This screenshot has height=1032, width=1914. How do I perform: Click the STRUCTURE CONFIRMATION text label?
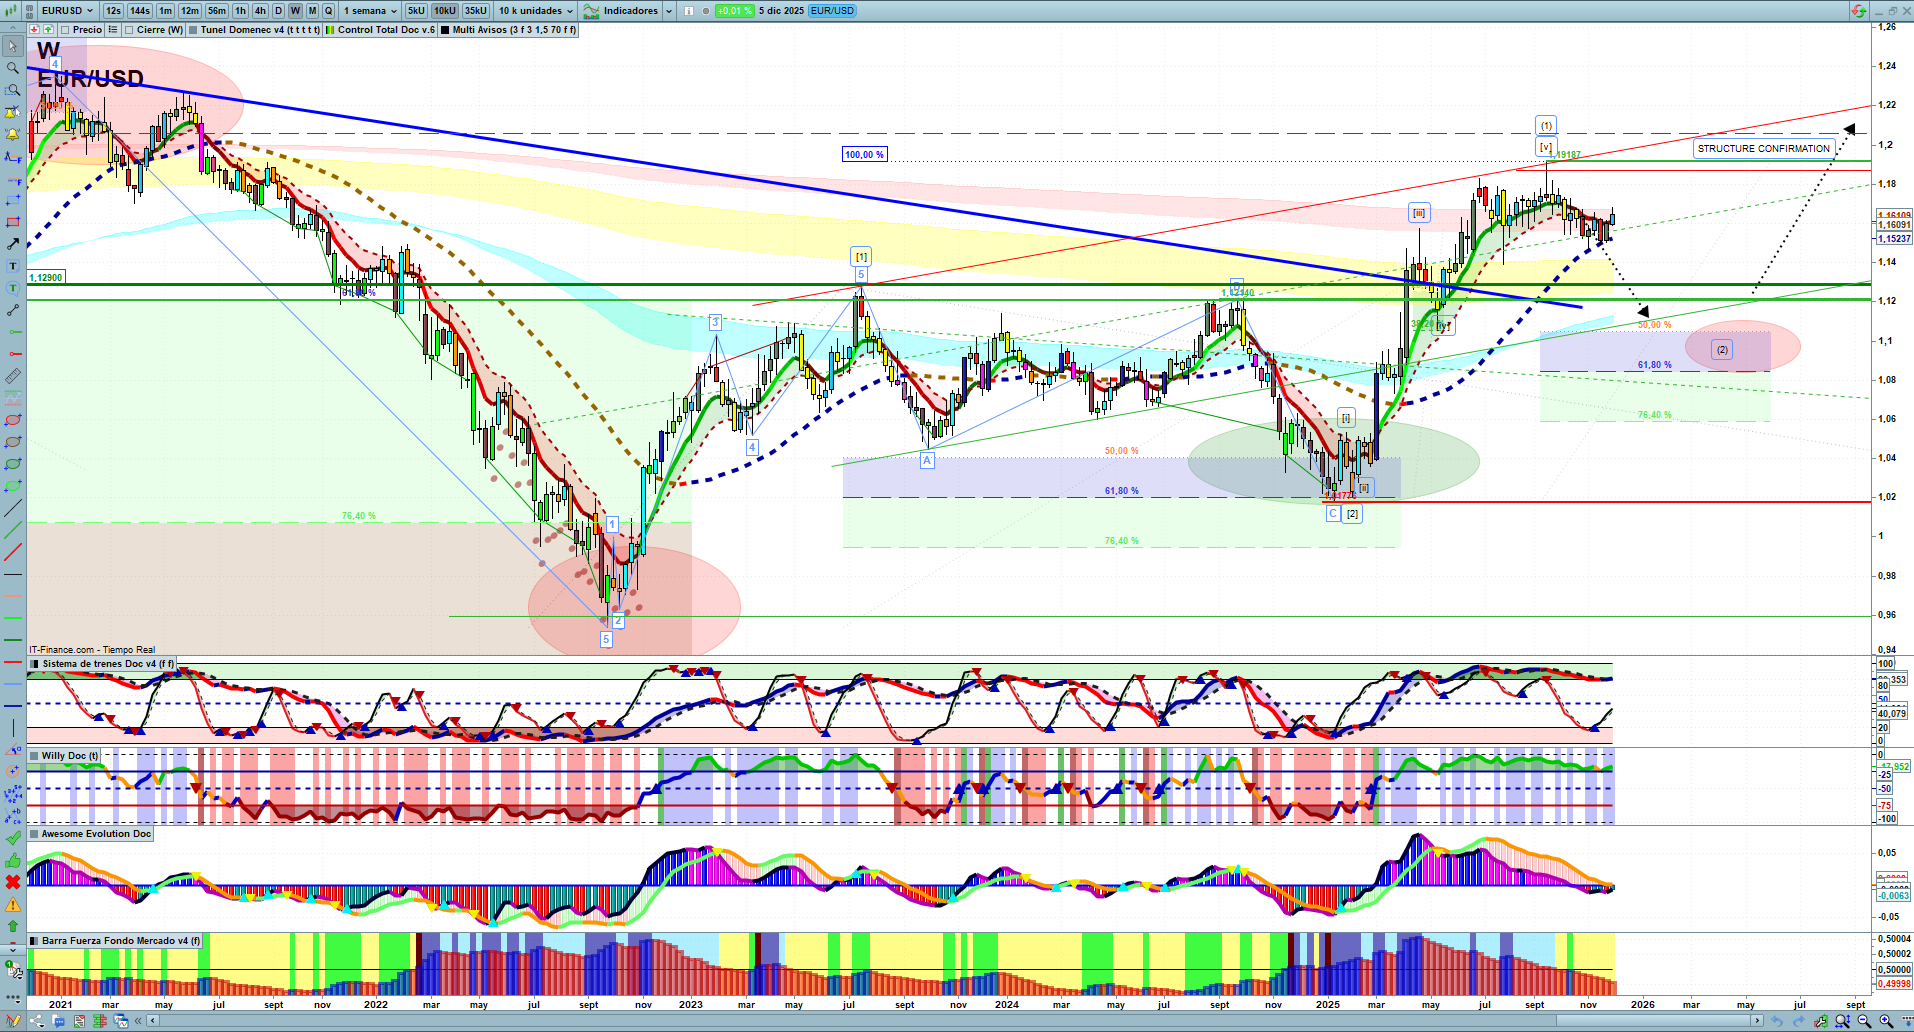pyautogui.click(x=1764, y=149)
